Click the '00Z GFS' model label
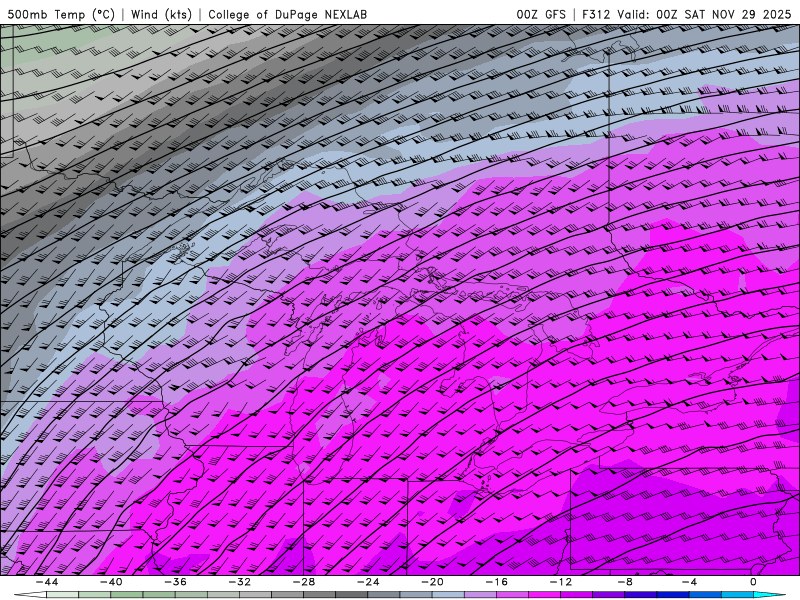This screenshot has height=600, width=800. pyautogui.click(x=541, y=14)
